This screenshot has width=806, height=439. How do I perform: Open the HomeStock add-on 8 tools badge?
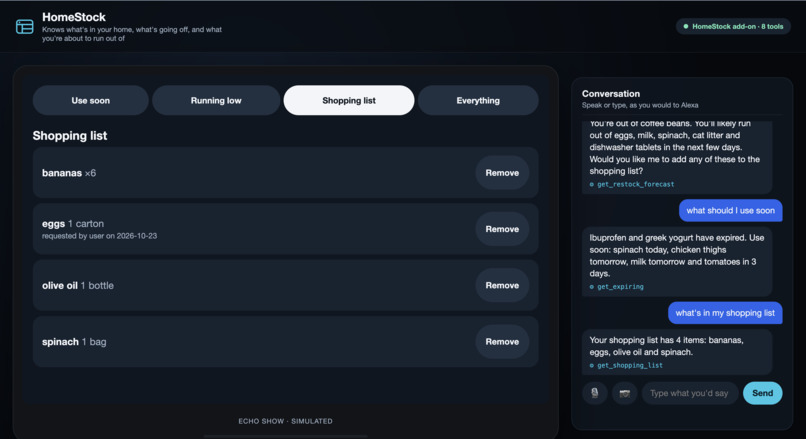pos(733,26)
